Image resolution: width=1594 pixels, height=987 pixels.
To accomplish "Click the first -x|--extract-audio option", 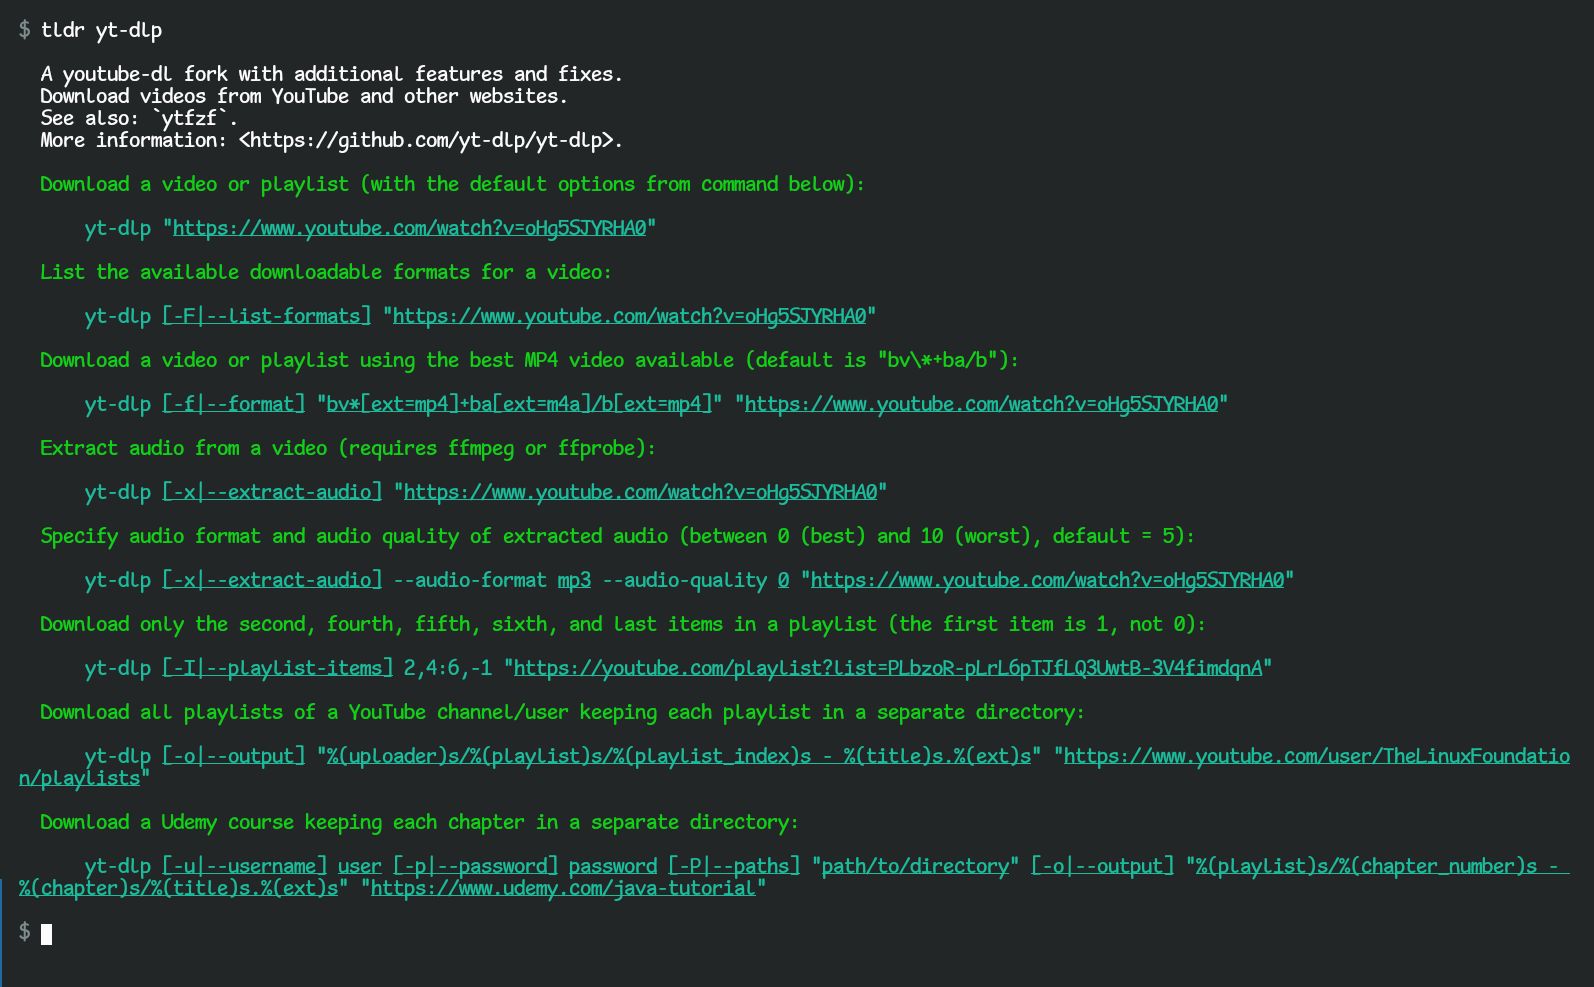I will coord(272,492).
